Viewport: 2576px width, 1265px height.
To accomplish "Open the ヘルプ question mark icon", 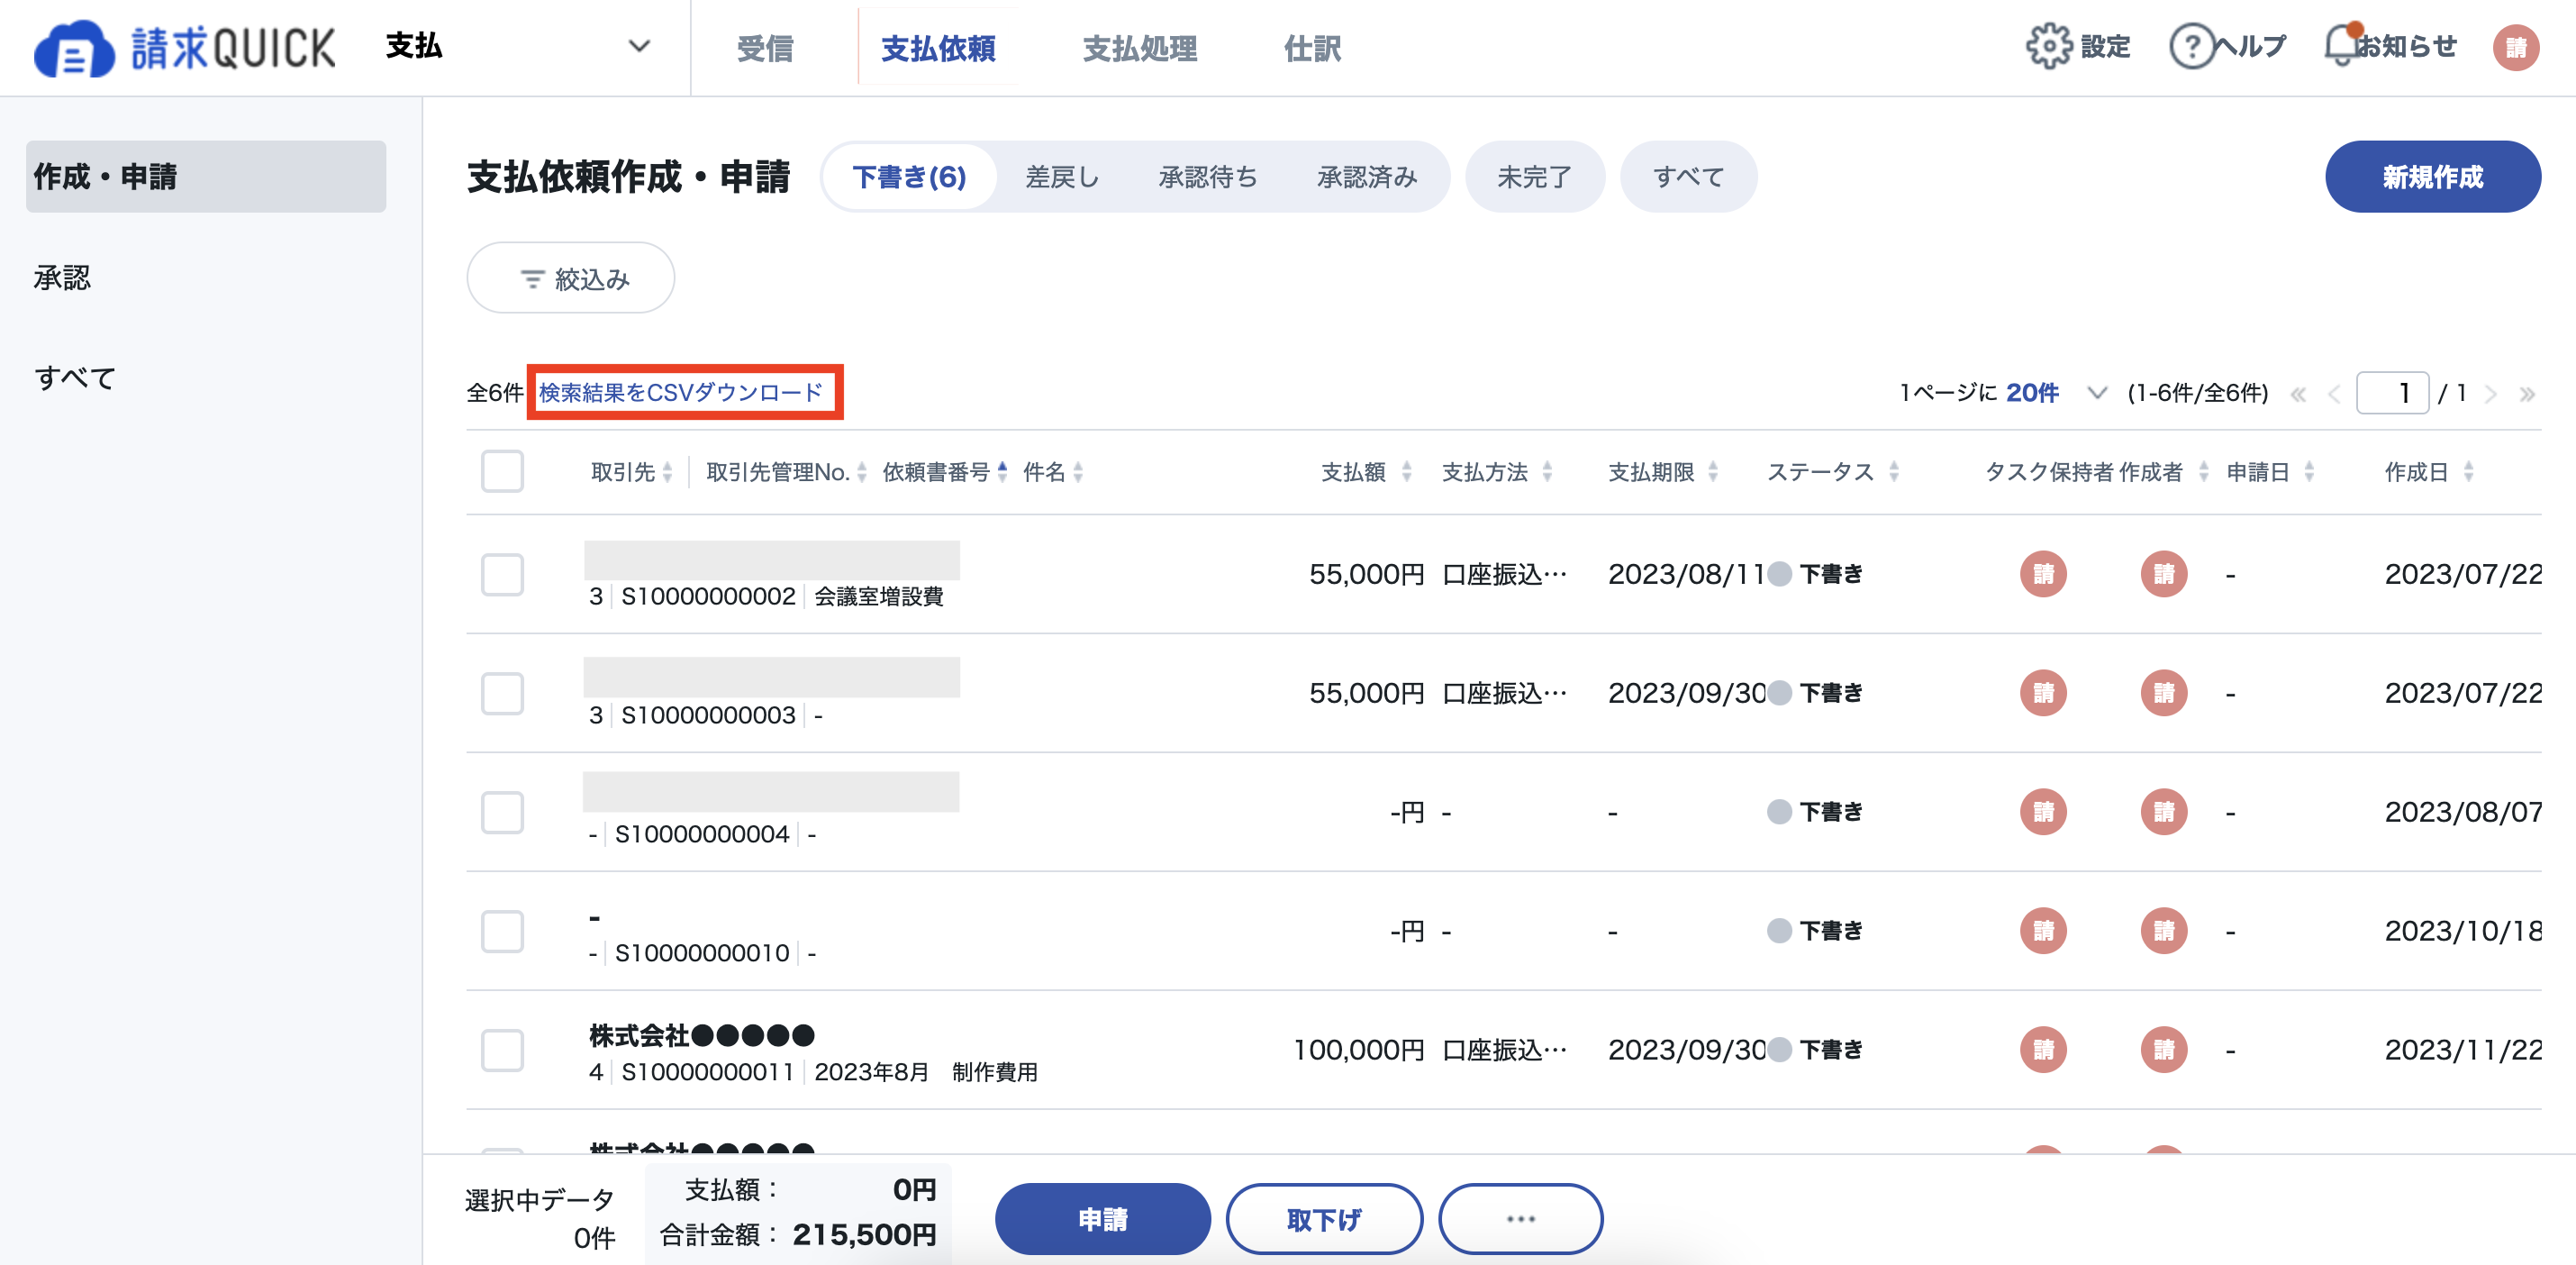I will click(x=2191, y=46).
